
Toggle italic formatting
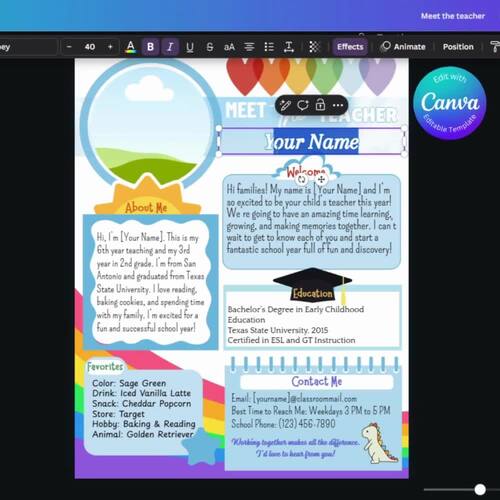(x=170, y=47)
